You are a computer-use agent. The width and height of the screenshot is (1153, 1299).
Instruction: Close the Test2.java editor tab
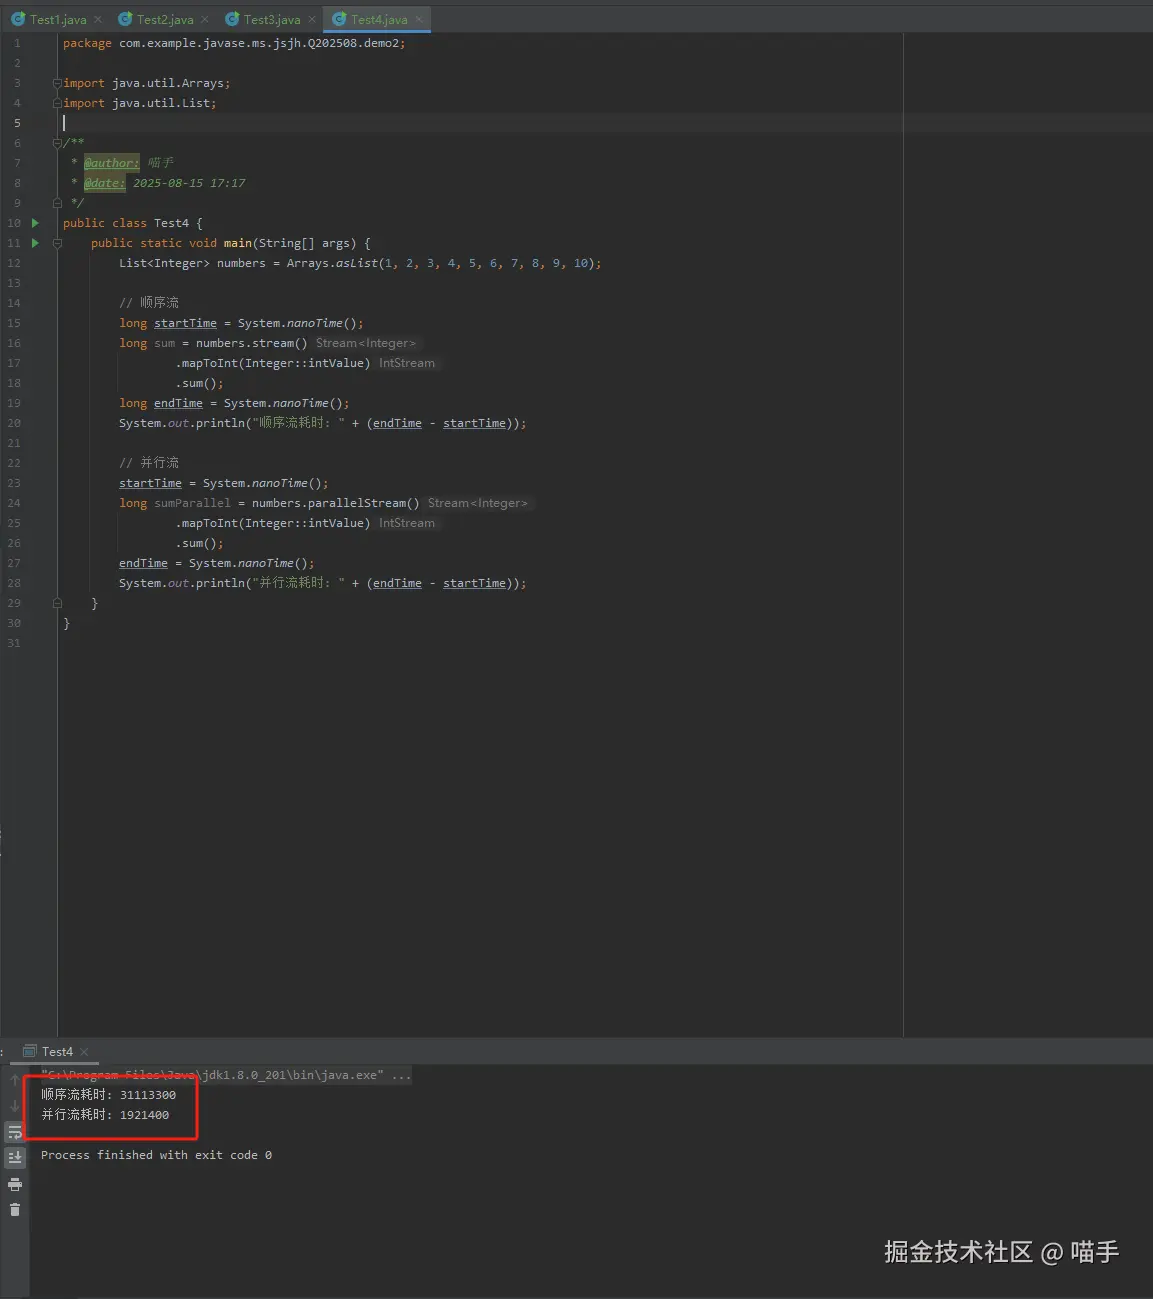(205, 19)
